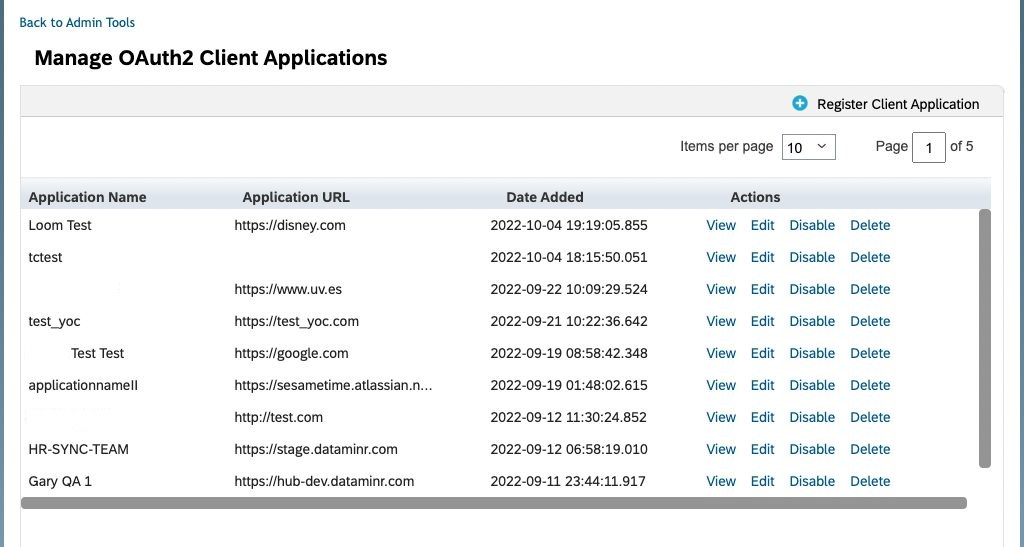View the Loom Test application

[x=721, y=225]
